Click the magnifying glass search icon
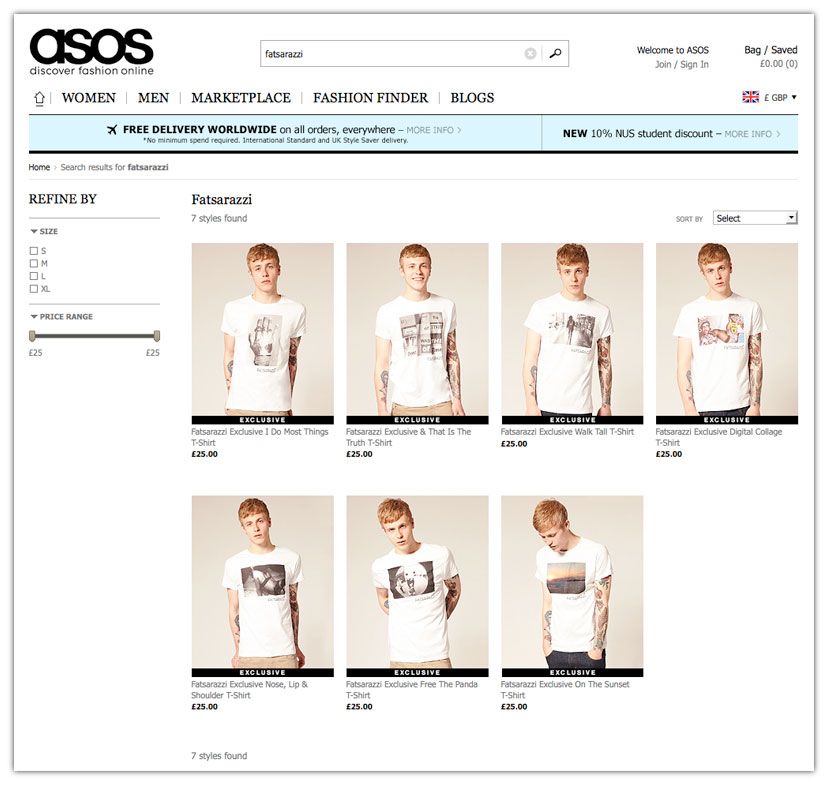Viewport: 828px width, 785px height. pyautogui.click(x=555, y=53)
